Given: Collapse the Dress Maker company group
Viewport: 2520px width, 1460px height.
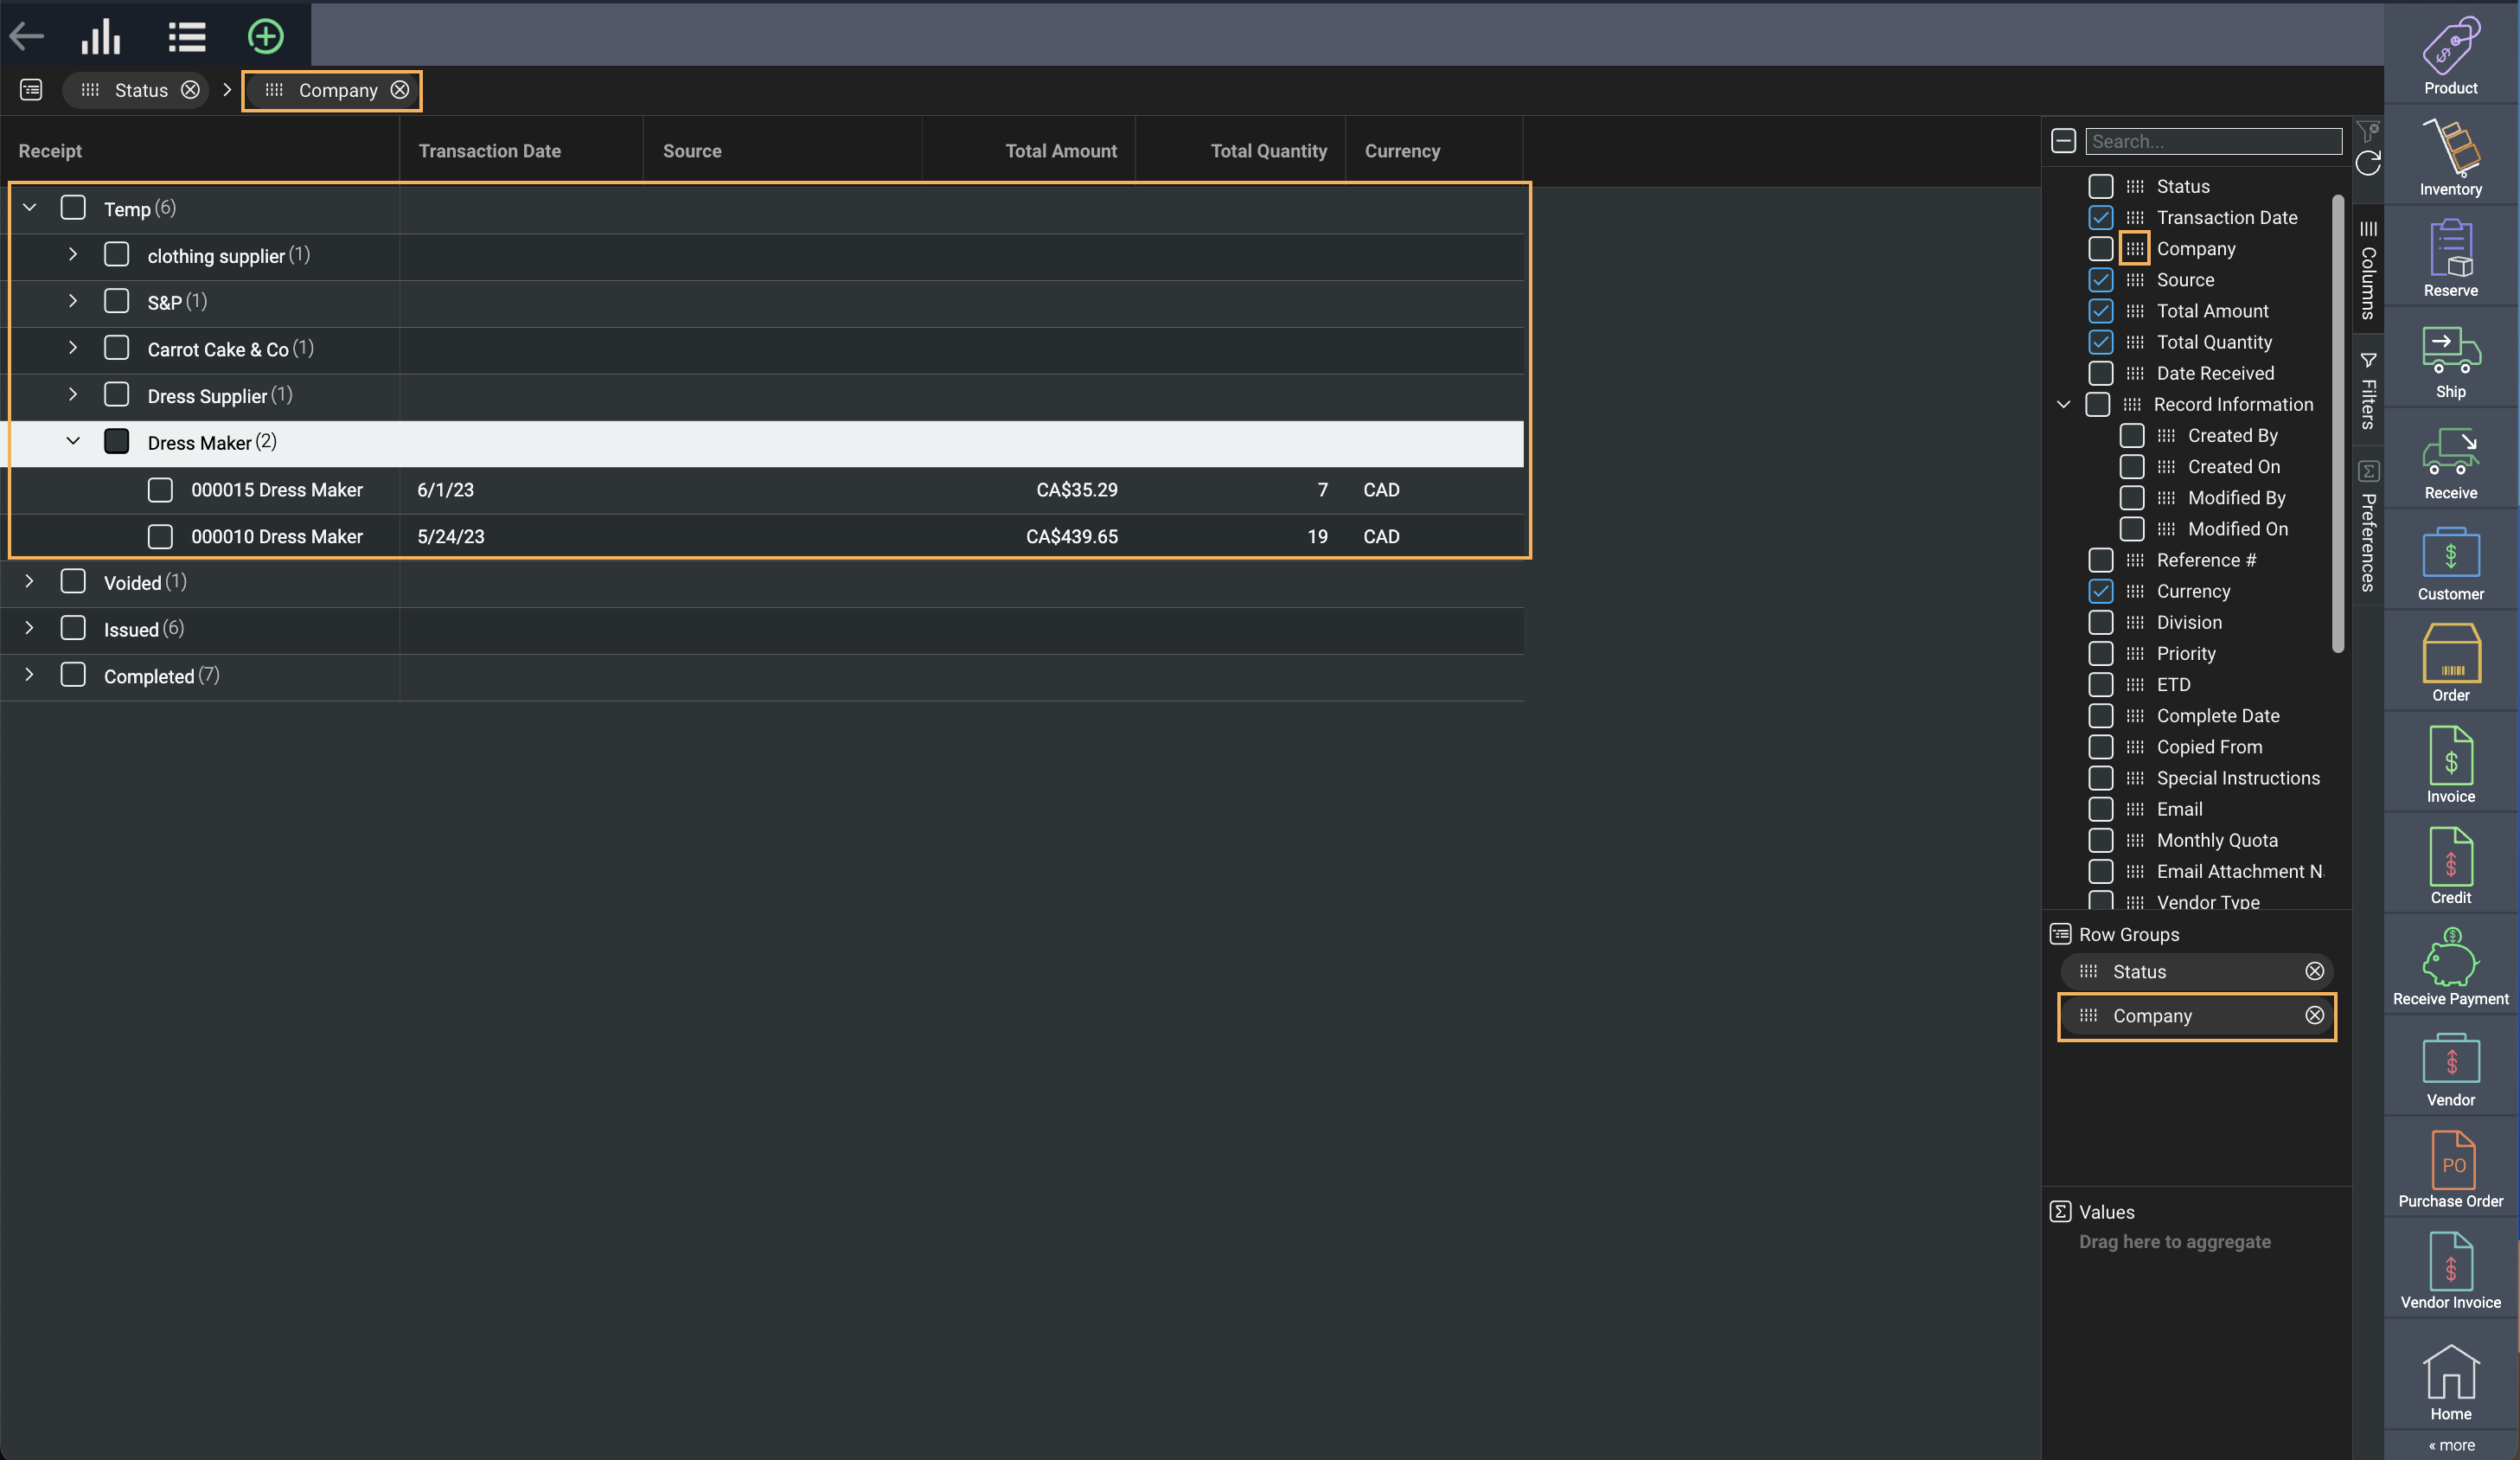Looking at the screenshot, I should [x=73, y=441].
